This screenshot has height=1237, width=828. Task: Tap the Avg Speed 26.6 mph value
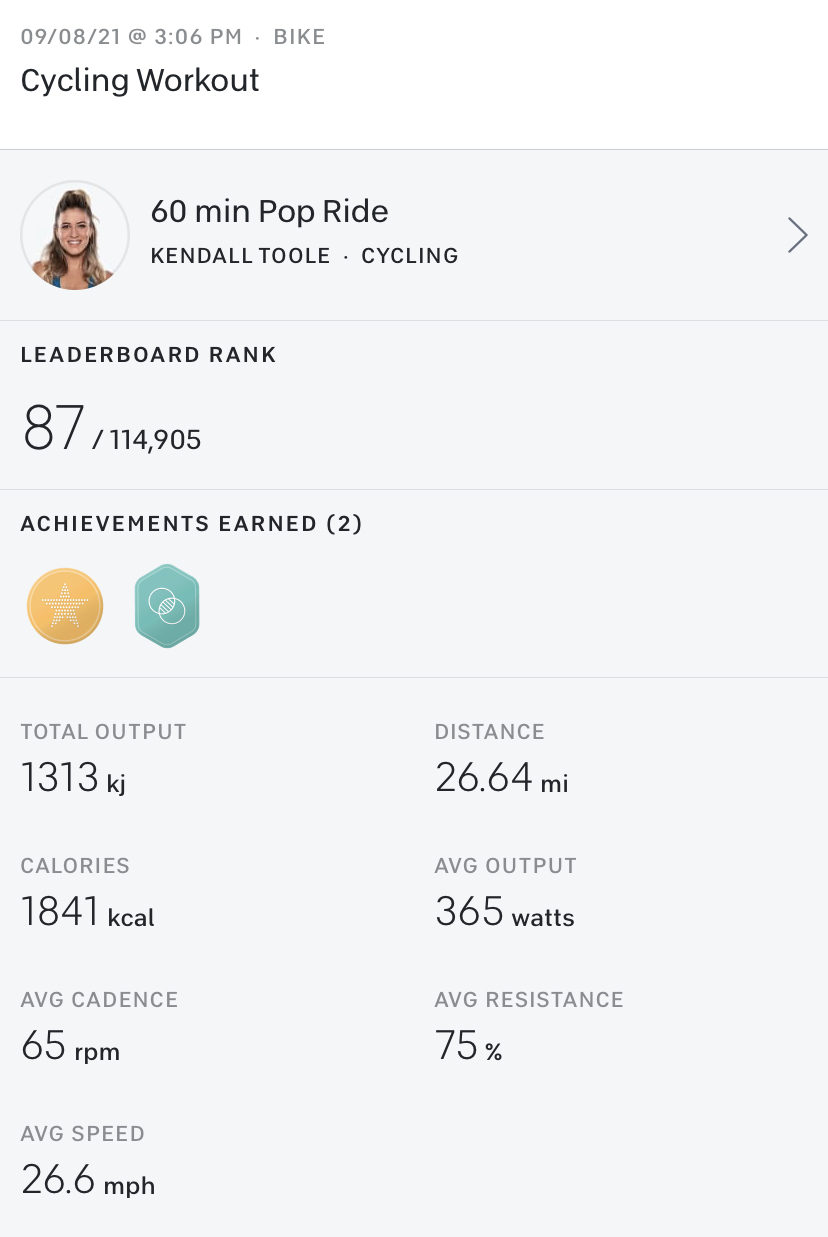(88, 1180)
